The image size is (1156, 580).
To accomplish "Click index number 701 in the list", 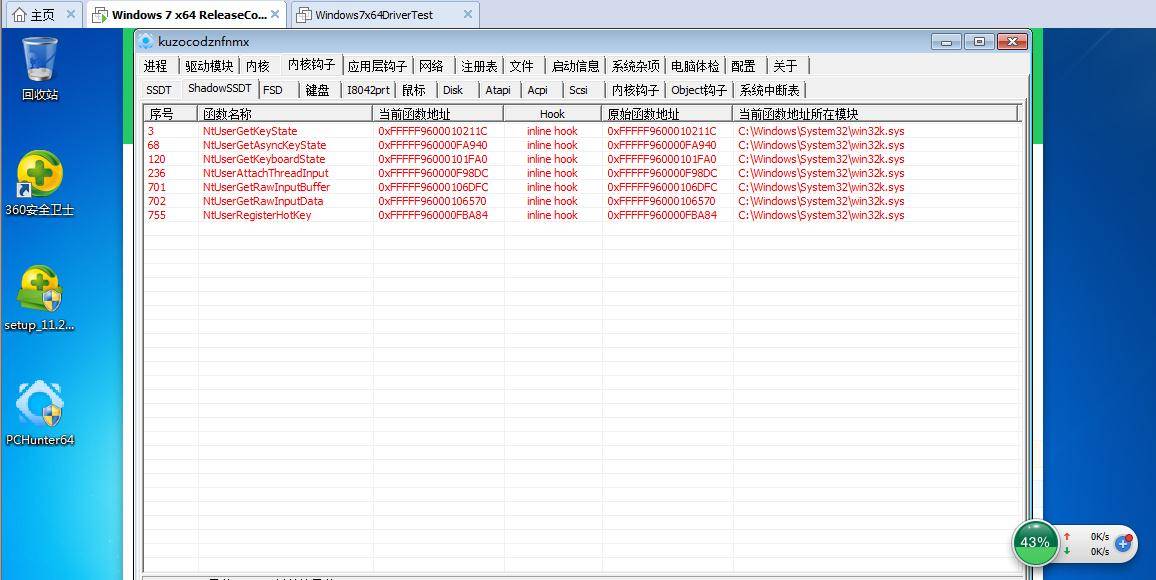I will tap(156, 187).
